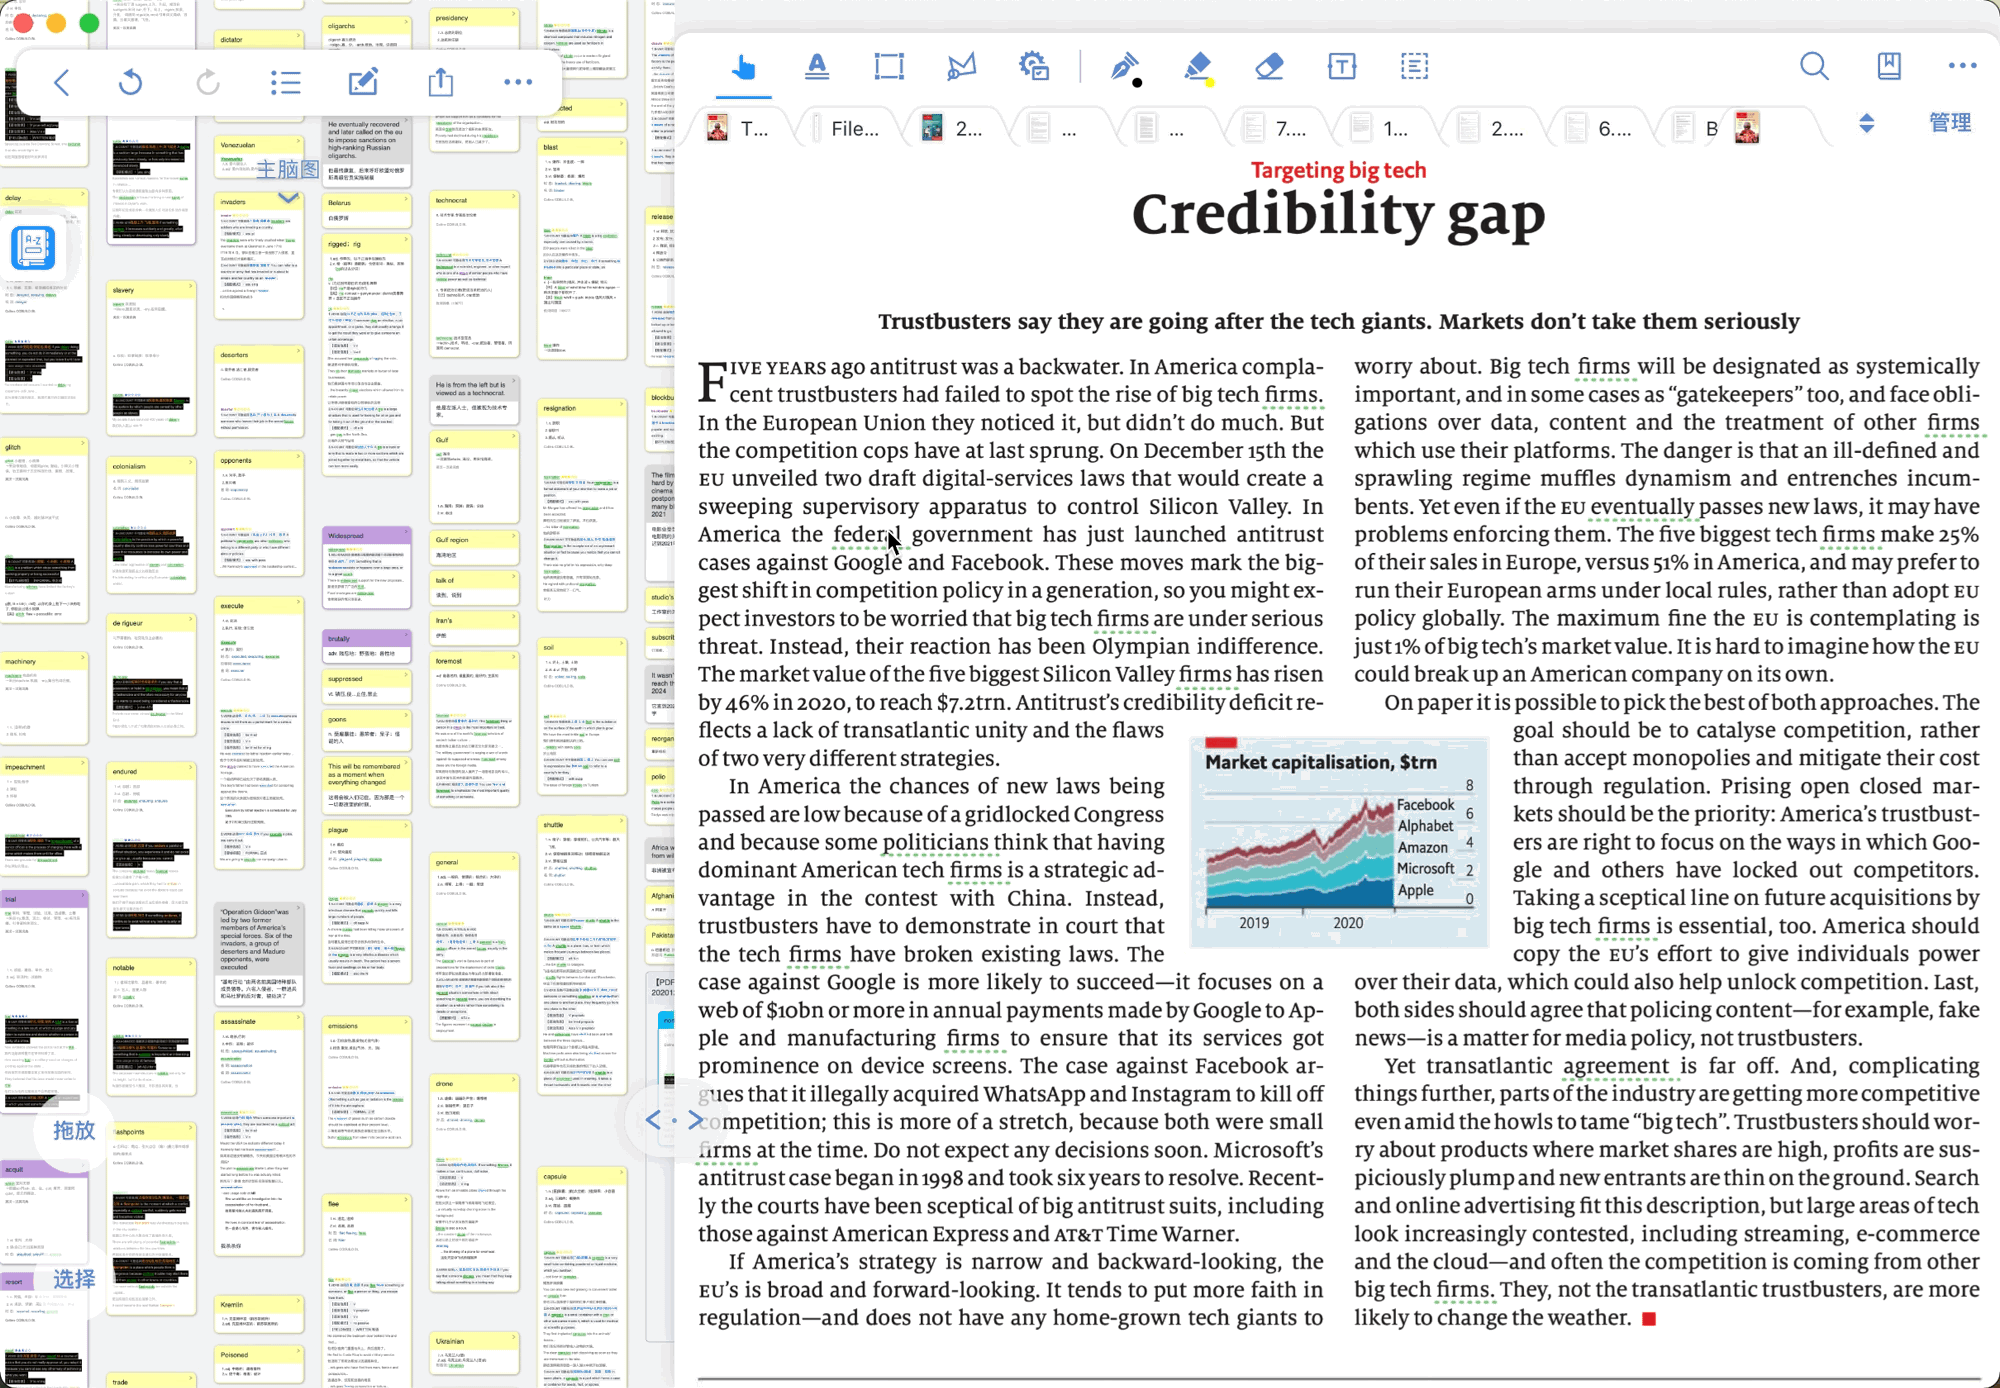
Task: Select the text highlight tool
Action: pyautogui.click(x=817, y=67)
